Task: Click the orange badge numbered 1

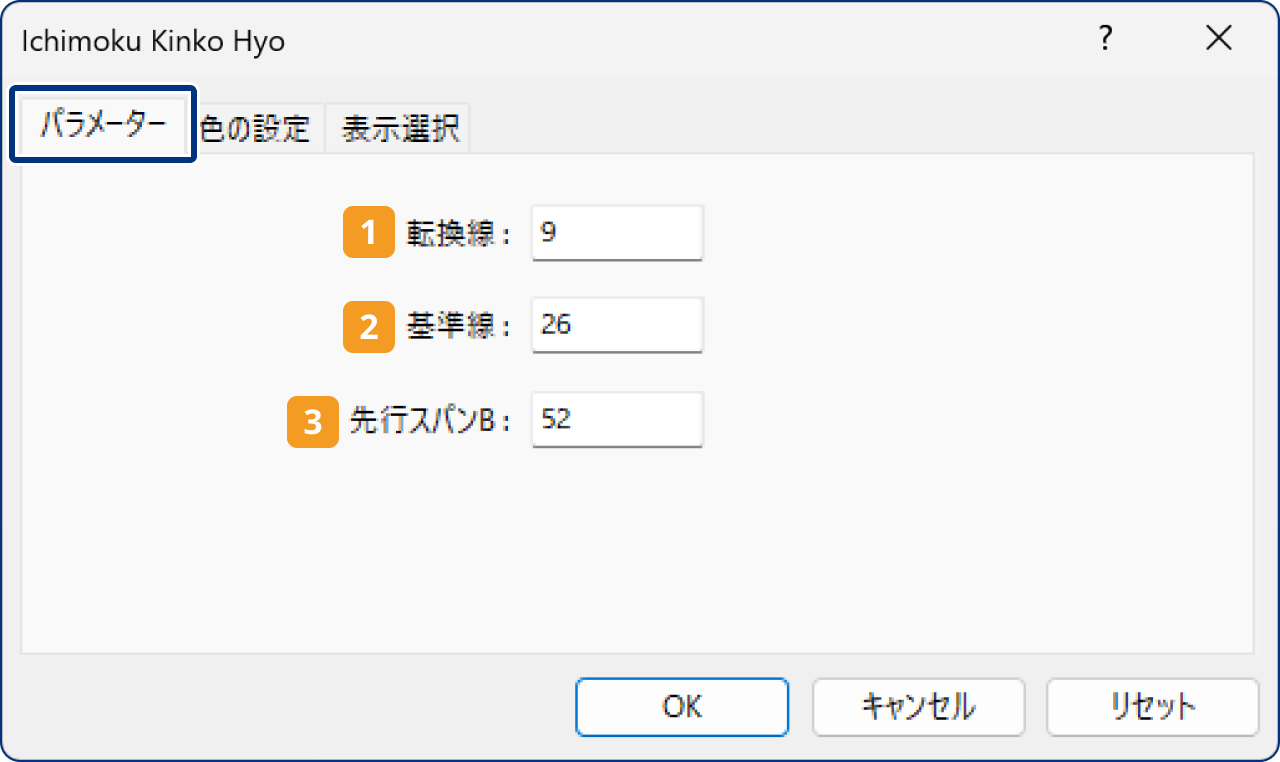Action: [x=368, y=232]
